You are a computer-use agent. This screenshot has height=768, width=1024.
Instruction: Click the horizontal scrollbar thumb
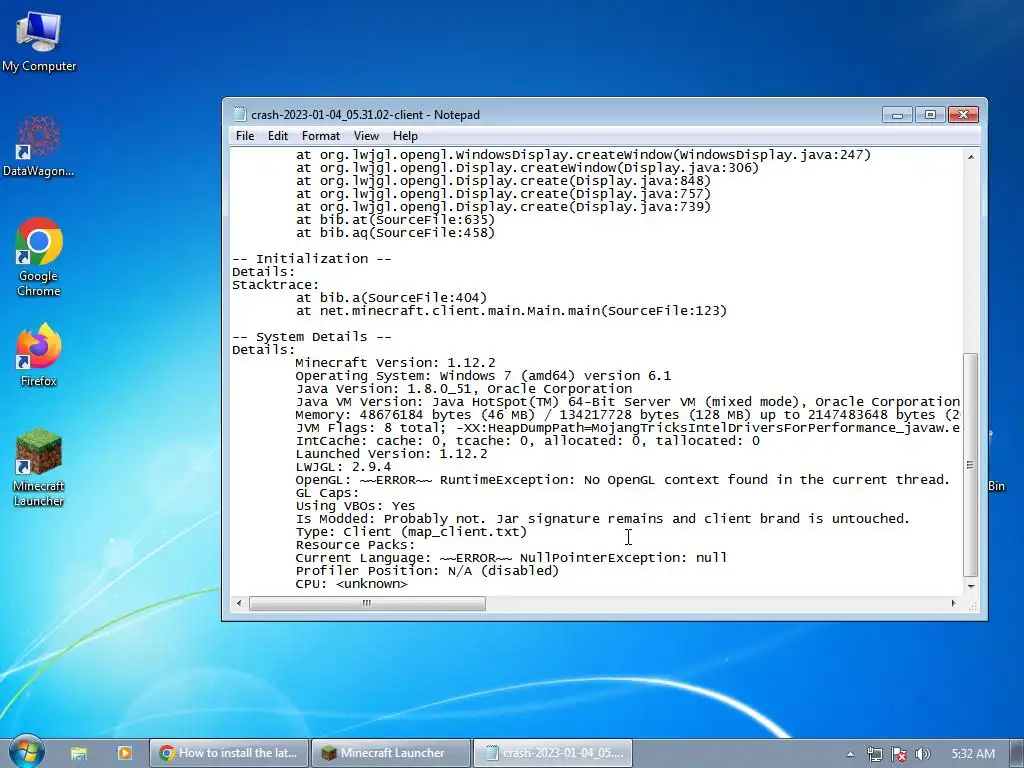click(x=367, y=603)
